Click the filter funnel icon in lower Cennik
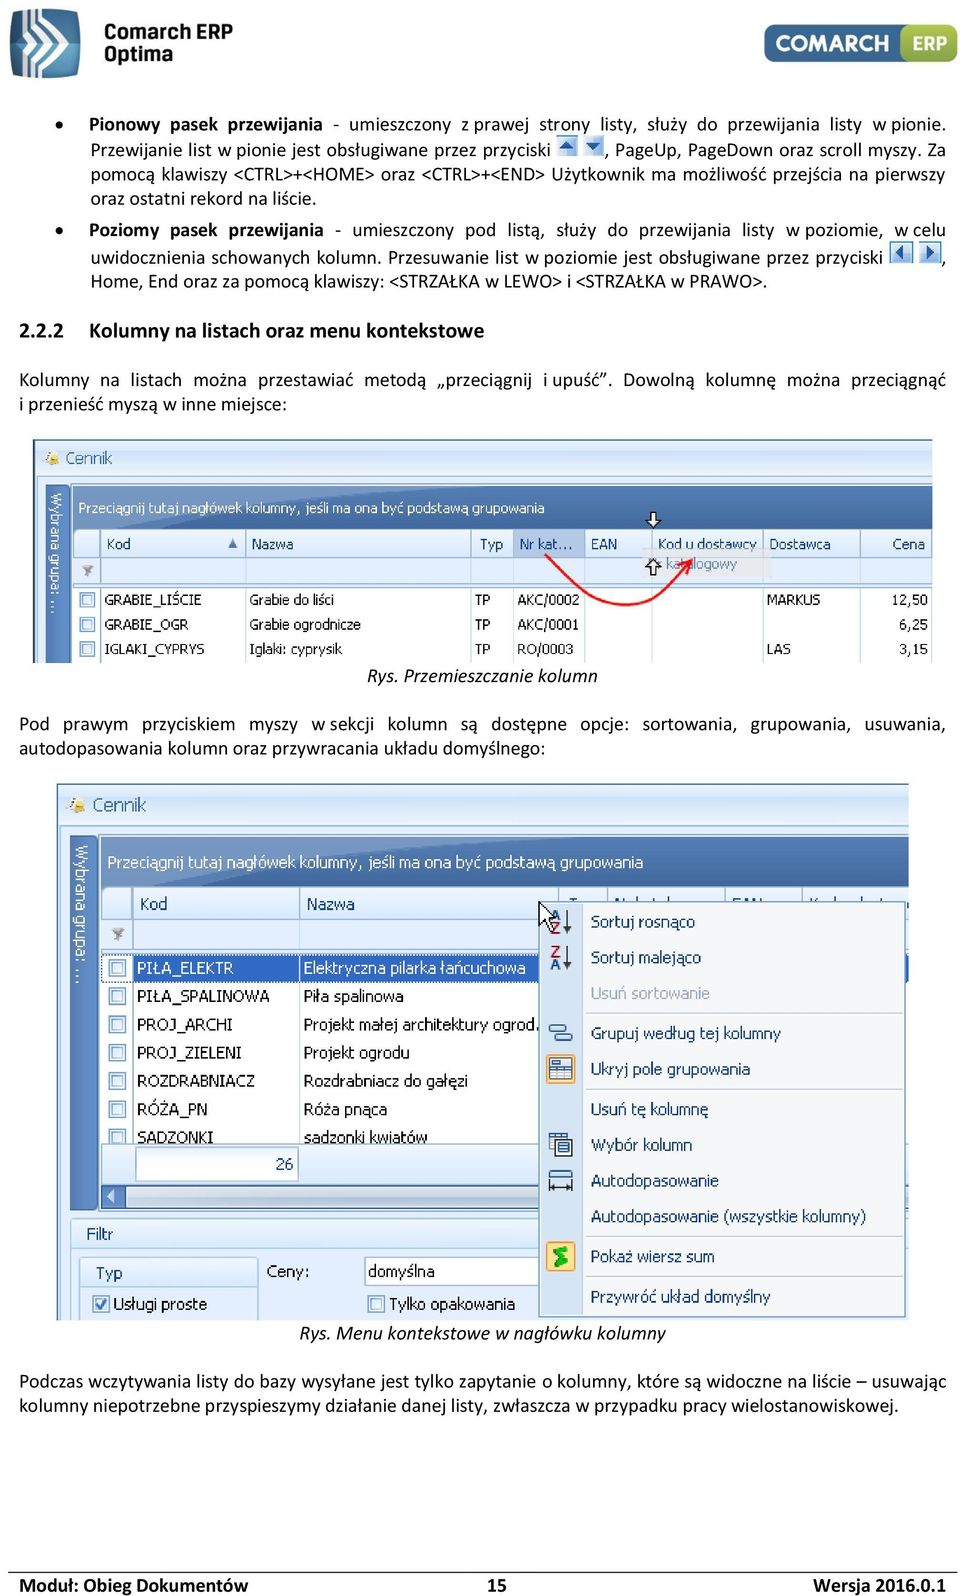This screenshot has height=1596, width=960. click(118, 934)
